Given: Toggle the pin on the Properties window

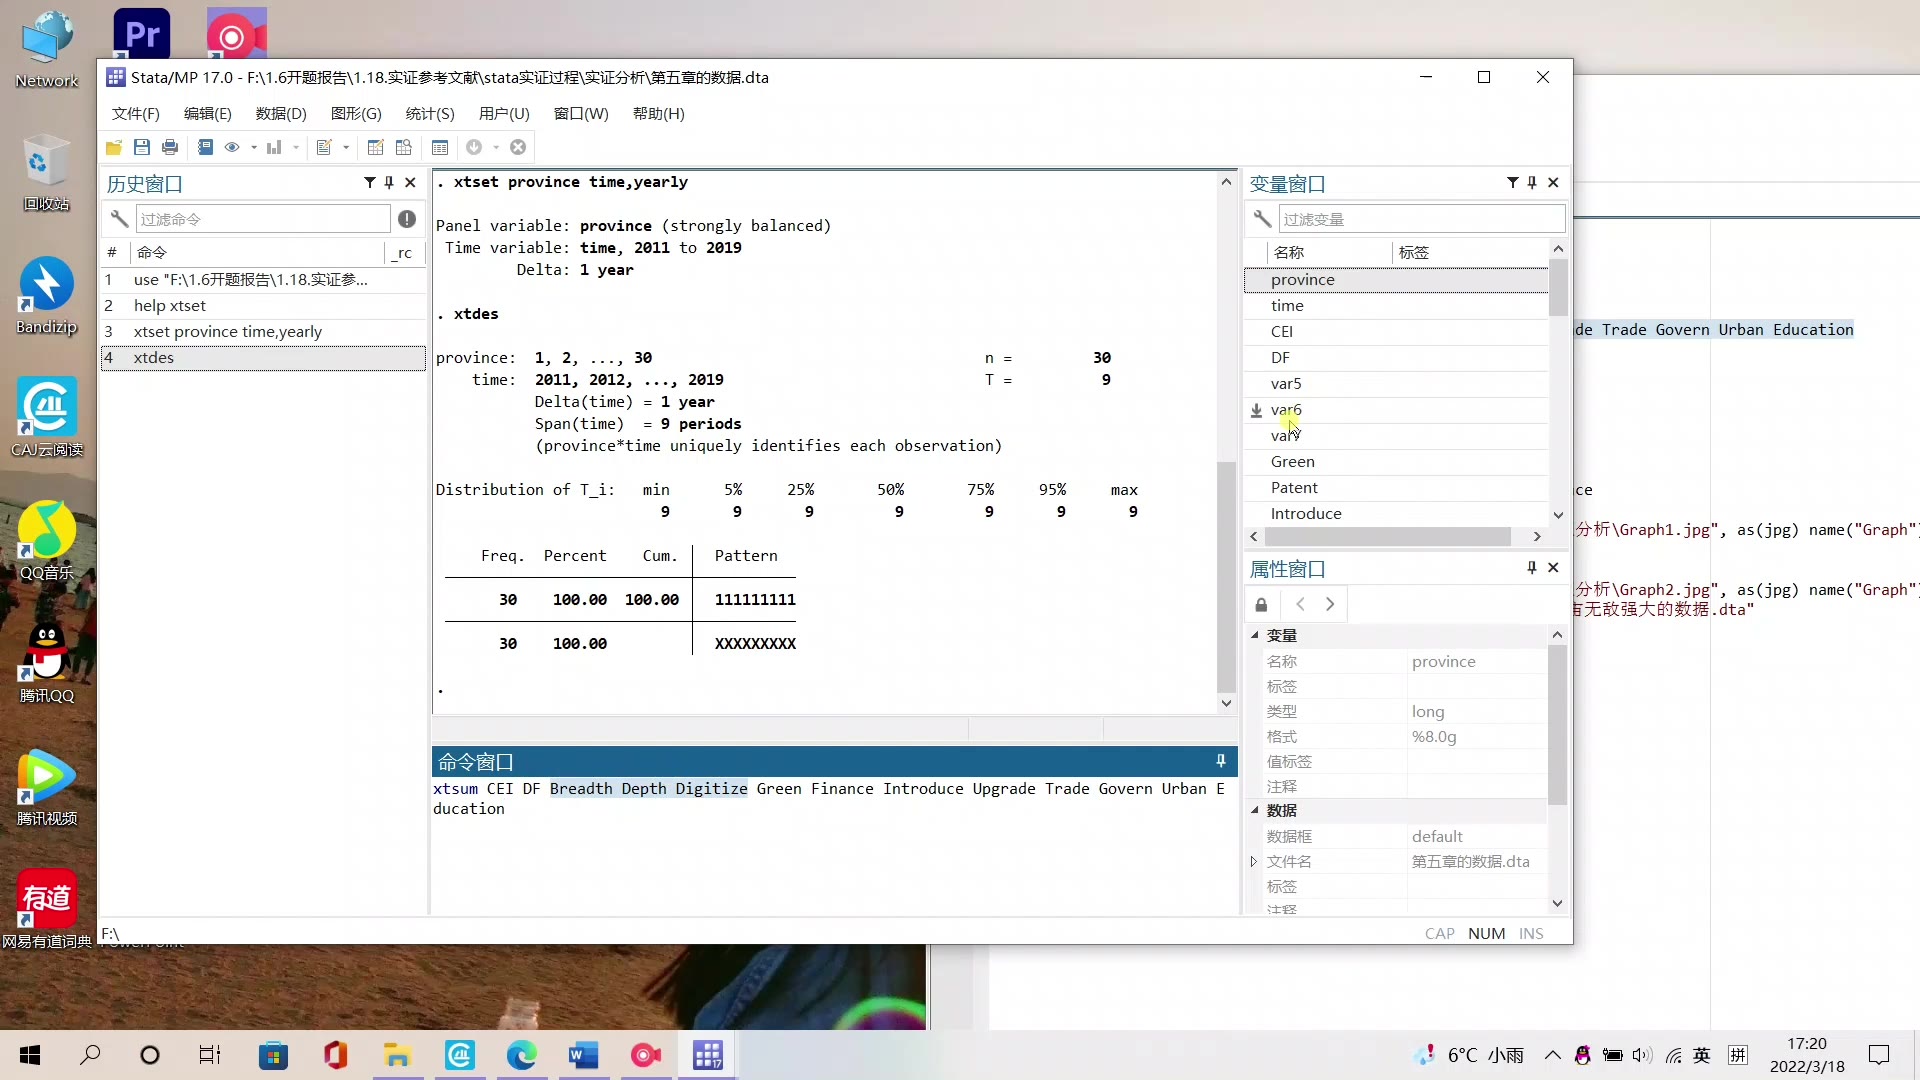Looking at the screenshot, I should coord(1532,567).
